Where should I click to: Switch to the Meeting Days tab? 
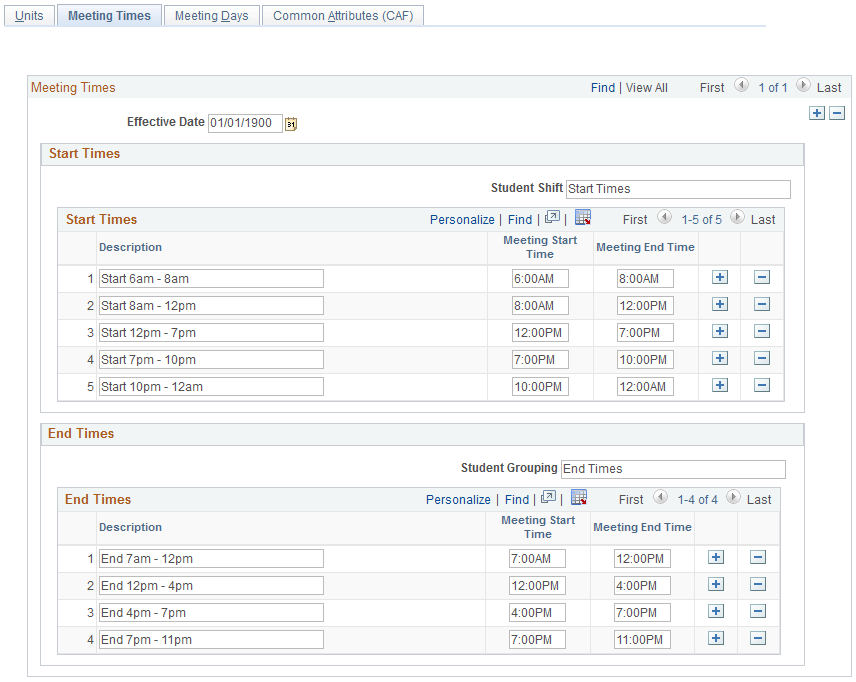(x=211, y=15)
